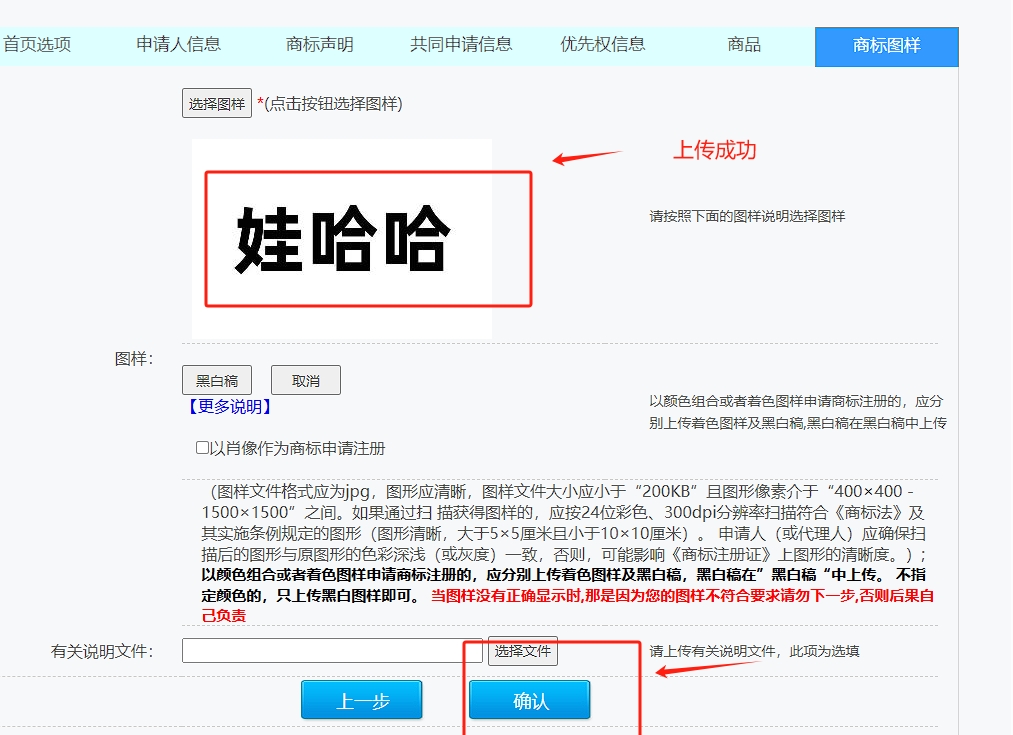Click the red warning text 当图样没有正确显示时

506,595
